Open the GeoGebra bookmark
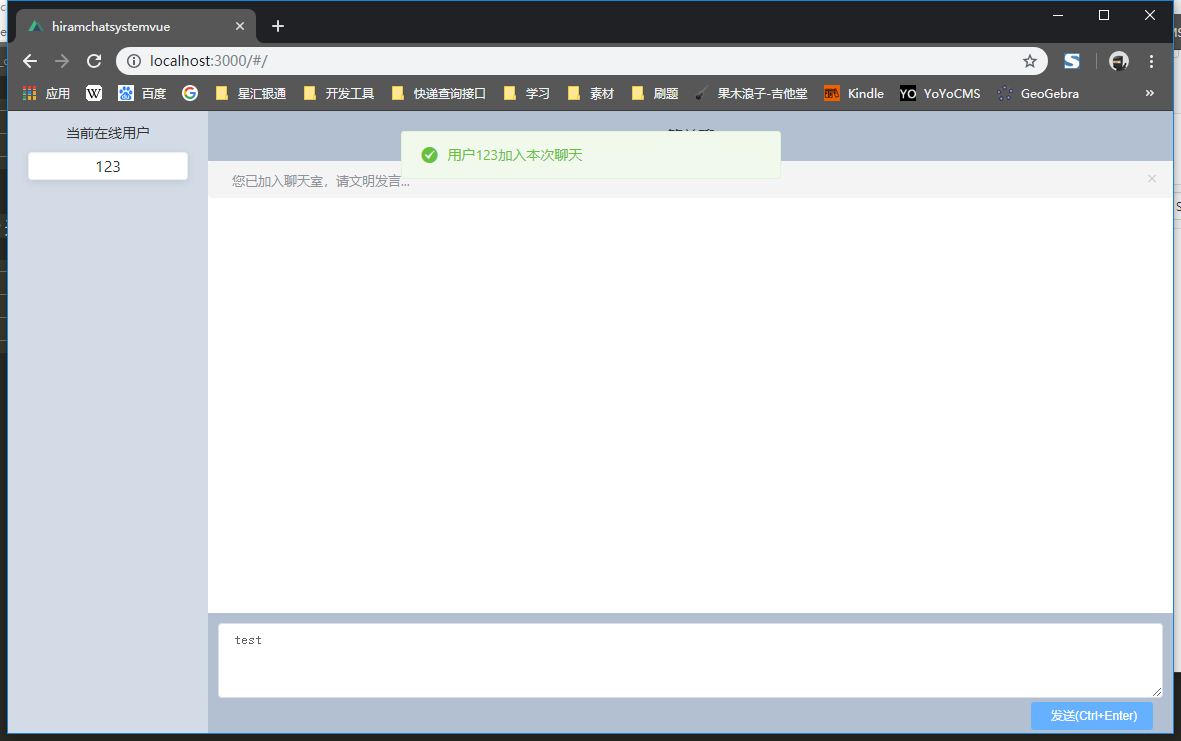The height and width of the screenshot is (741, 1181). coord(1037,93)
